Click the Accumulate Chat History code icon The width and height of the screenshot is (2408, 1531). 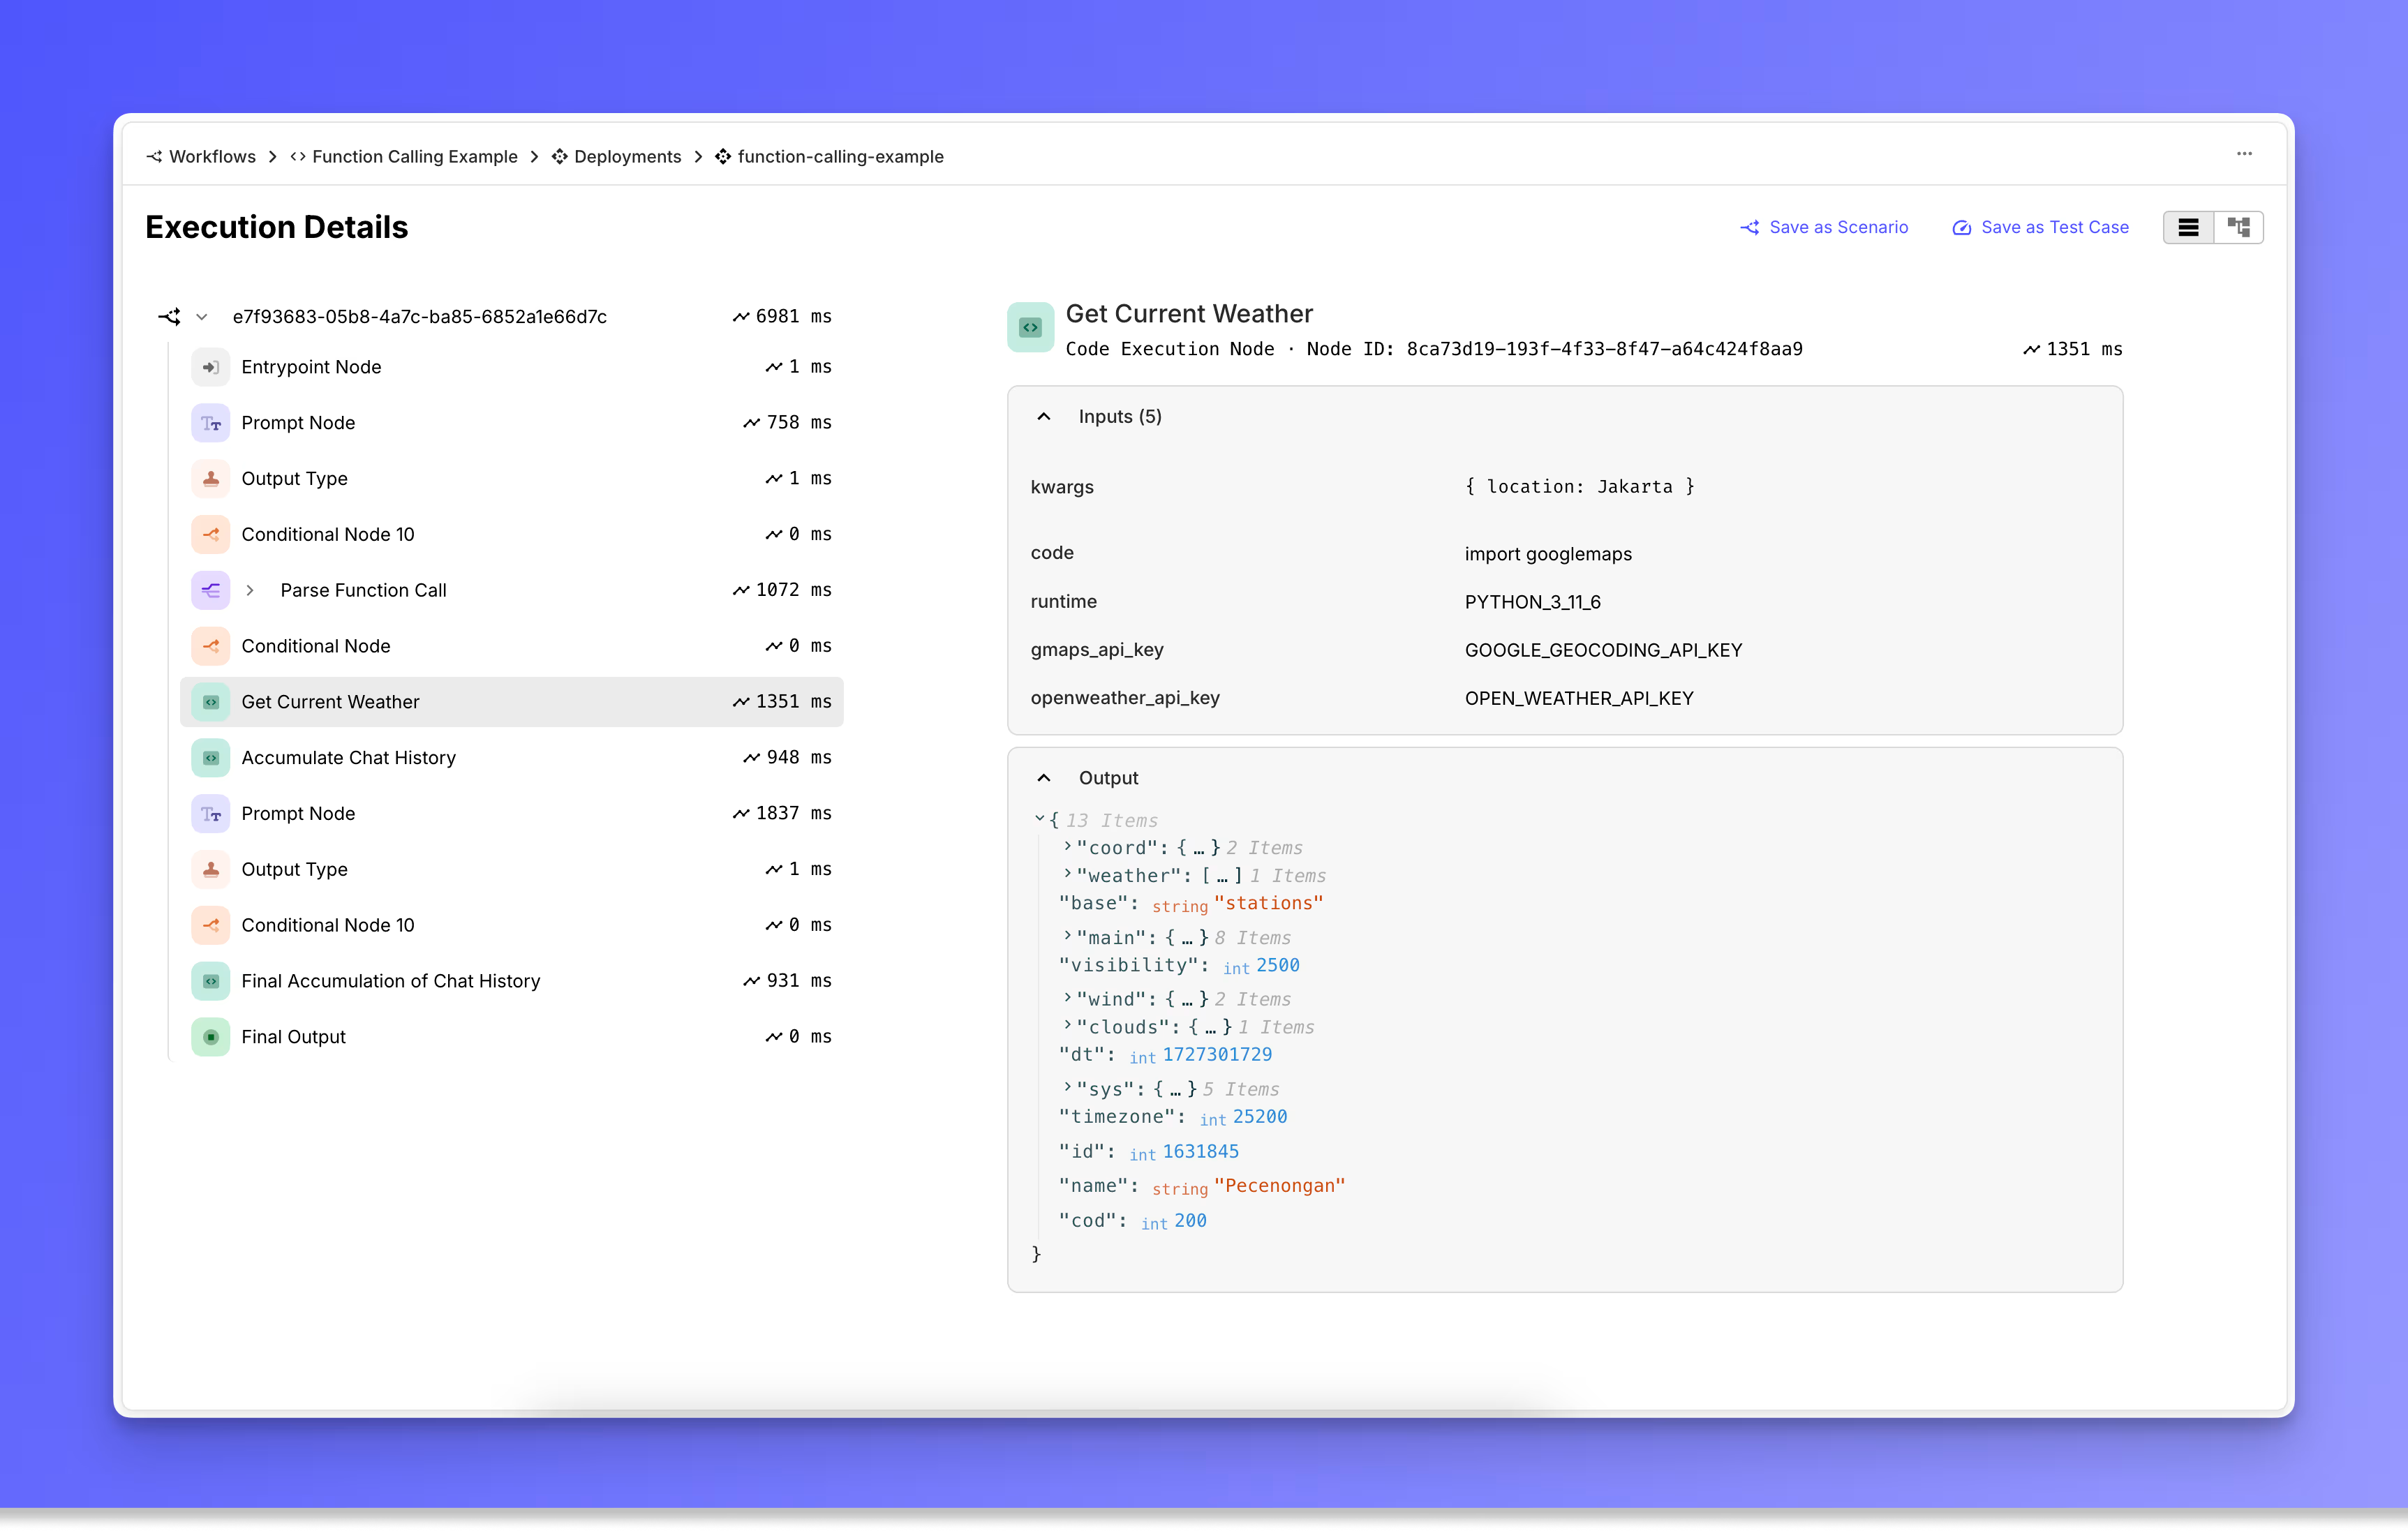[210, 758]
